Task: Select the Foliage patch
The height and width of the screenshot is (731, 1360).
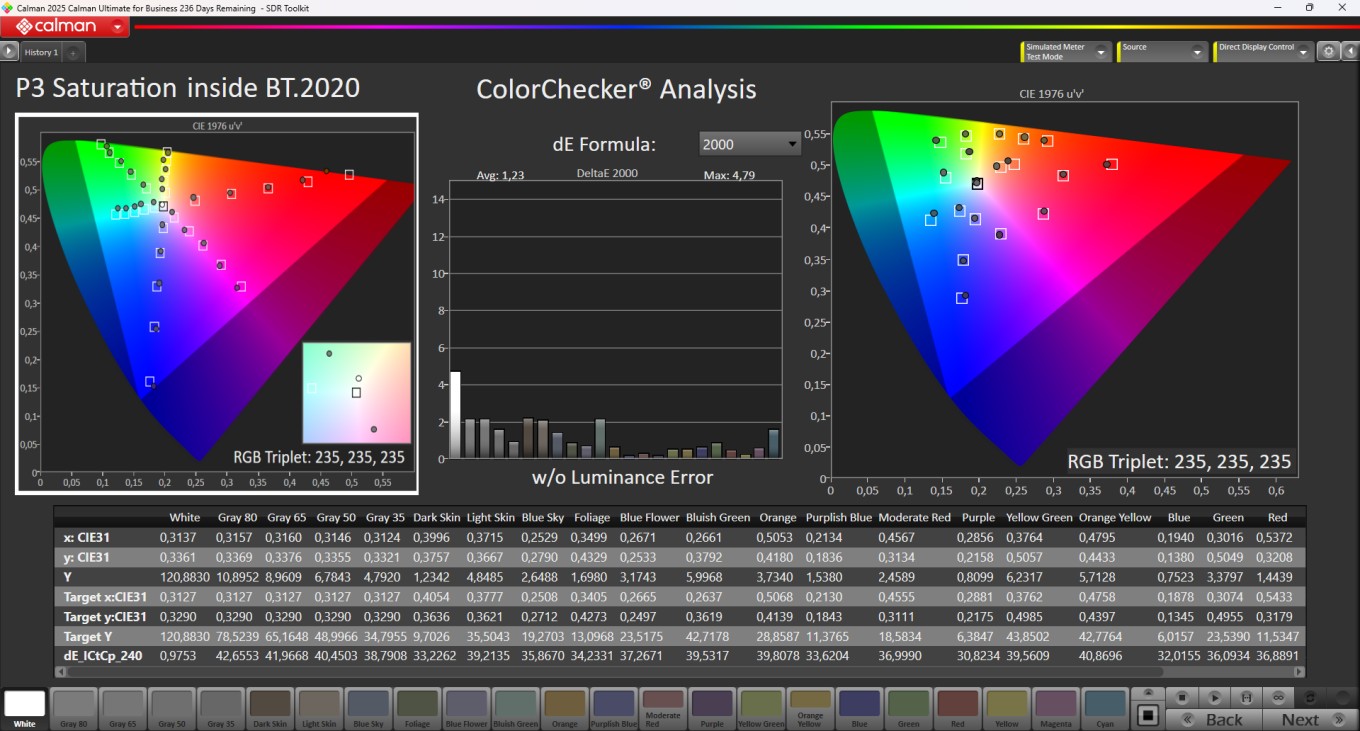Action: (417, 708)
